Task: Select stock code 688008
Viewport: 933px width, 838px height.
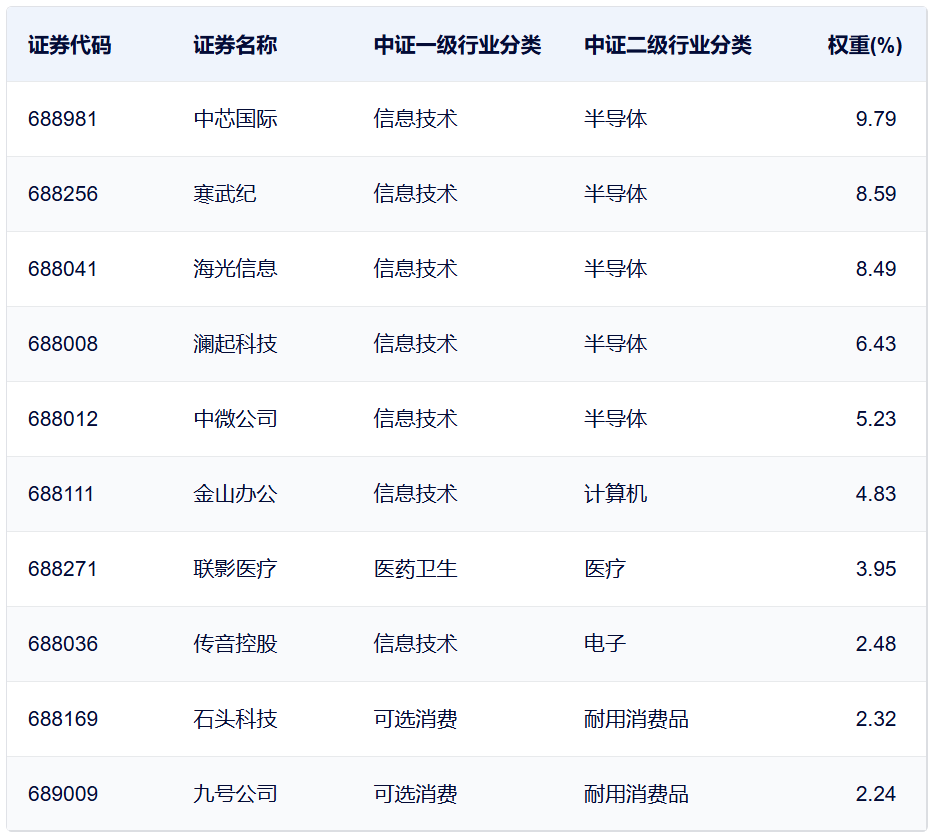Action: pos(62,344)
